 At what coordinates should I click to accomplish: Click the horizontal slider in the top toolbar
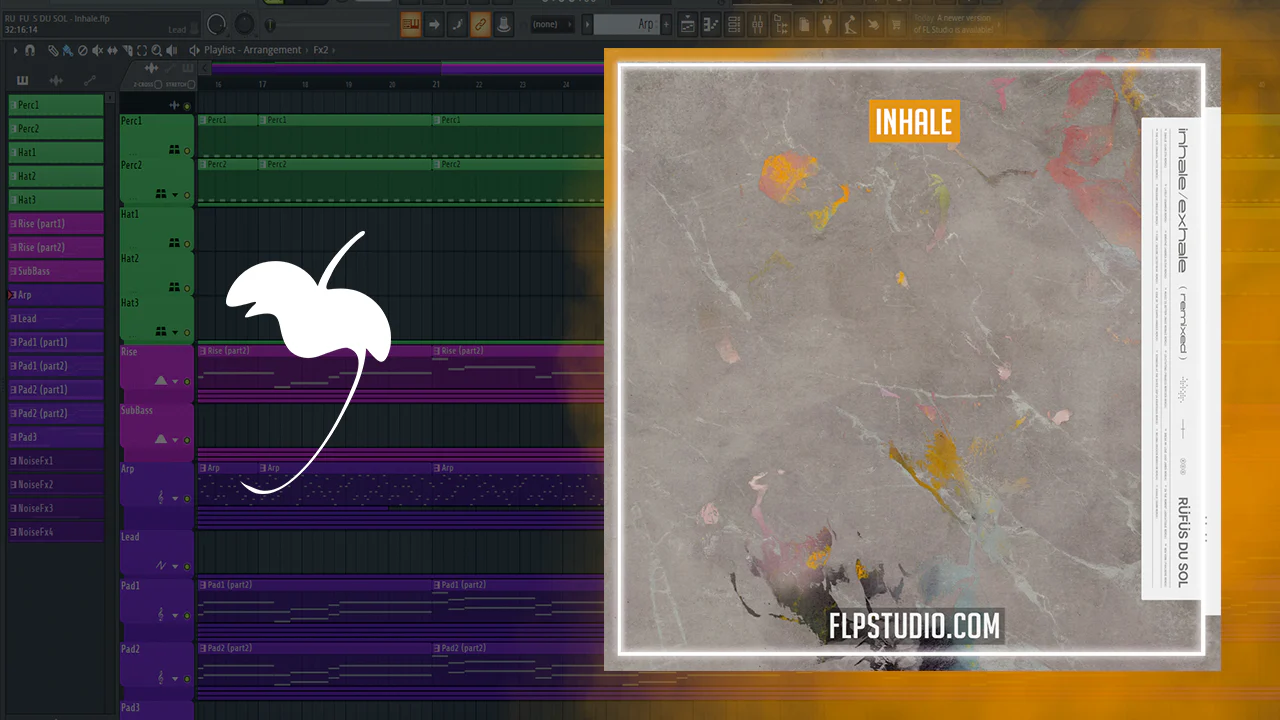328,24
